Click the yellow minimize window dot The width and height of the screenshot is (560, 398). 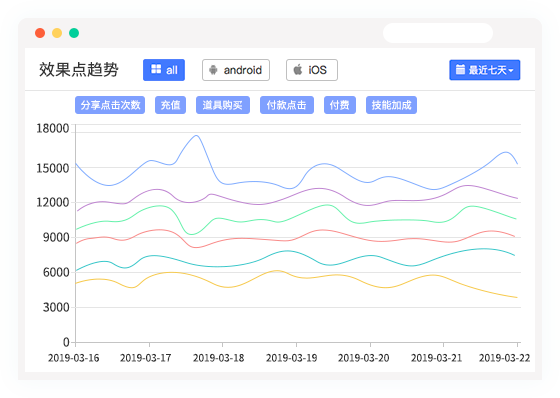[x=57, y=33]
